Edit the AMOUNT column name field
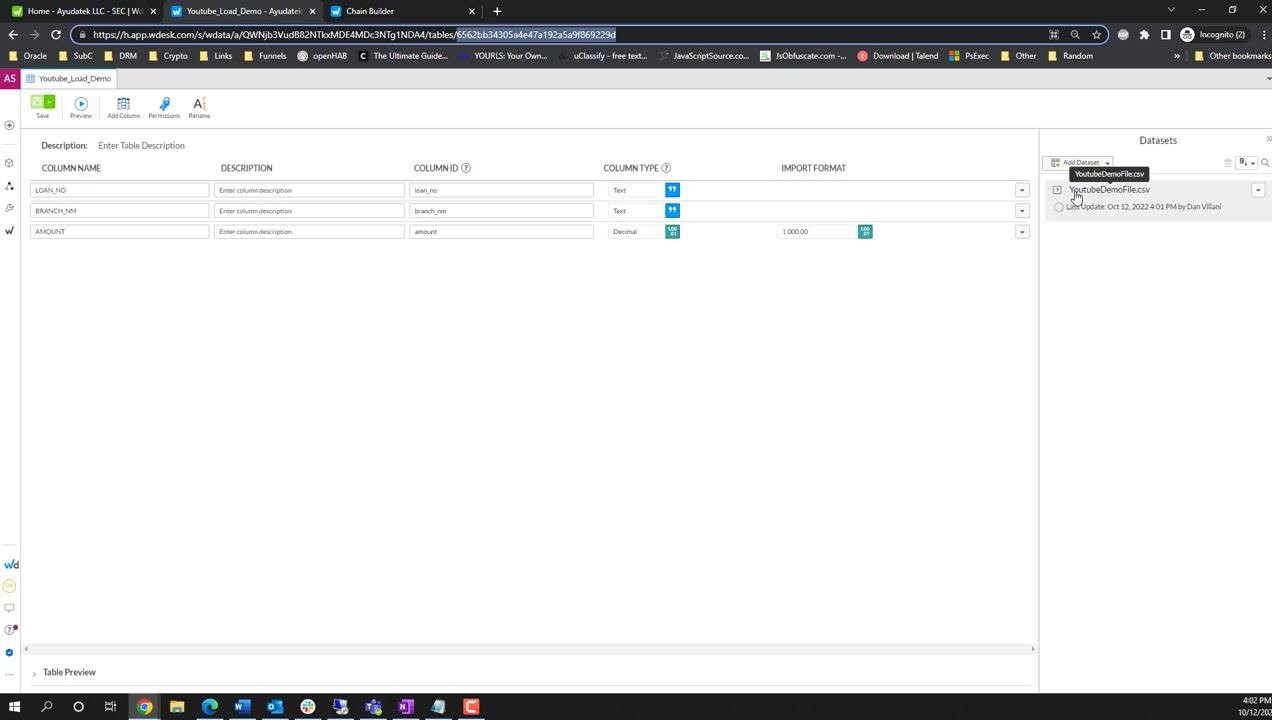The width and height of the screenshot is (1272, 720). pos(119,232)
